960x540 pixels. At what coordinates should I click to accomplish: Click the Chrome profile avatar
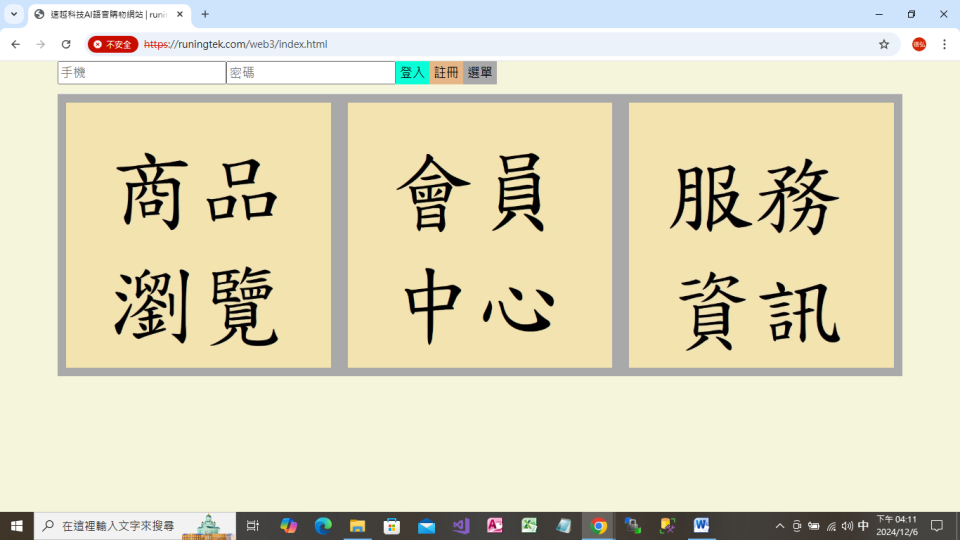click(x=918, y=44)
